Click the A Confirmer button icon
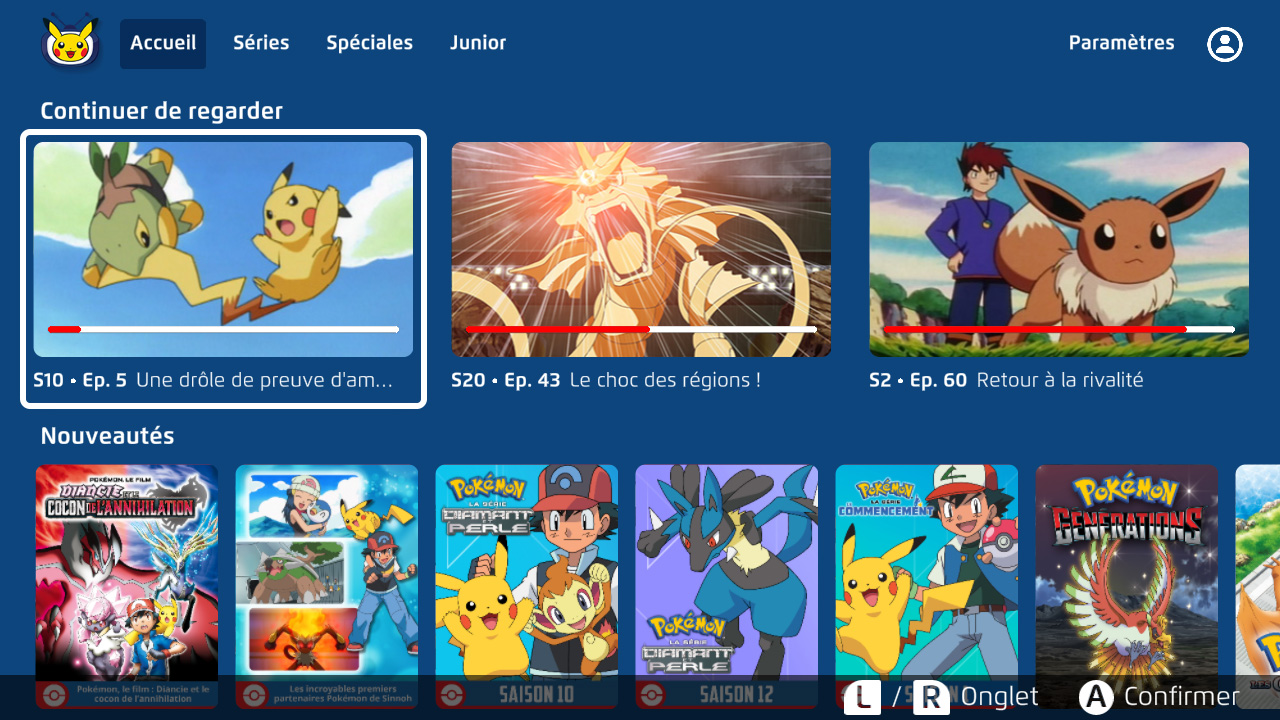Image resolution: width=1280 pixels, height=720 pixels. point(1096,697)
